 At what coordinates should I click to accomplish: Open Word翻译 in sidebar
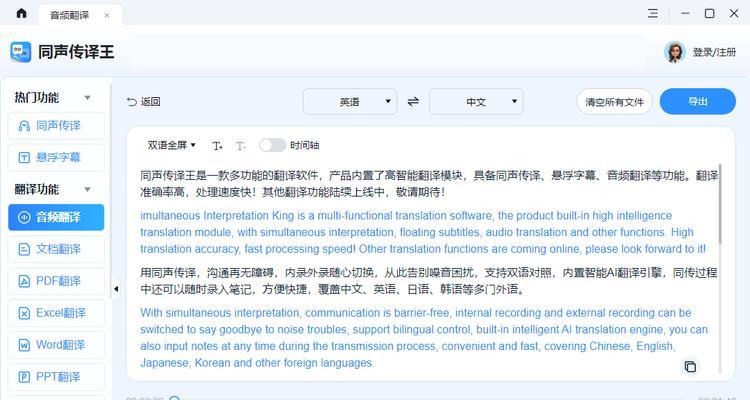[56, 344]
